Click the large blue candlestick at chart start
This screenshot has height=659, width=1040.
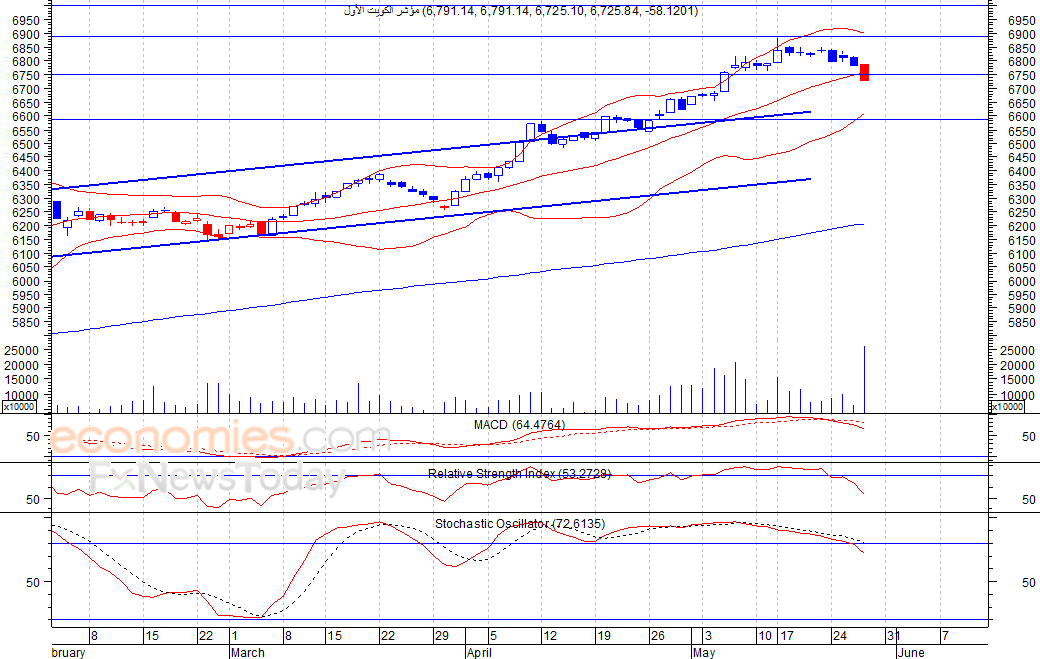coord(56,210)
